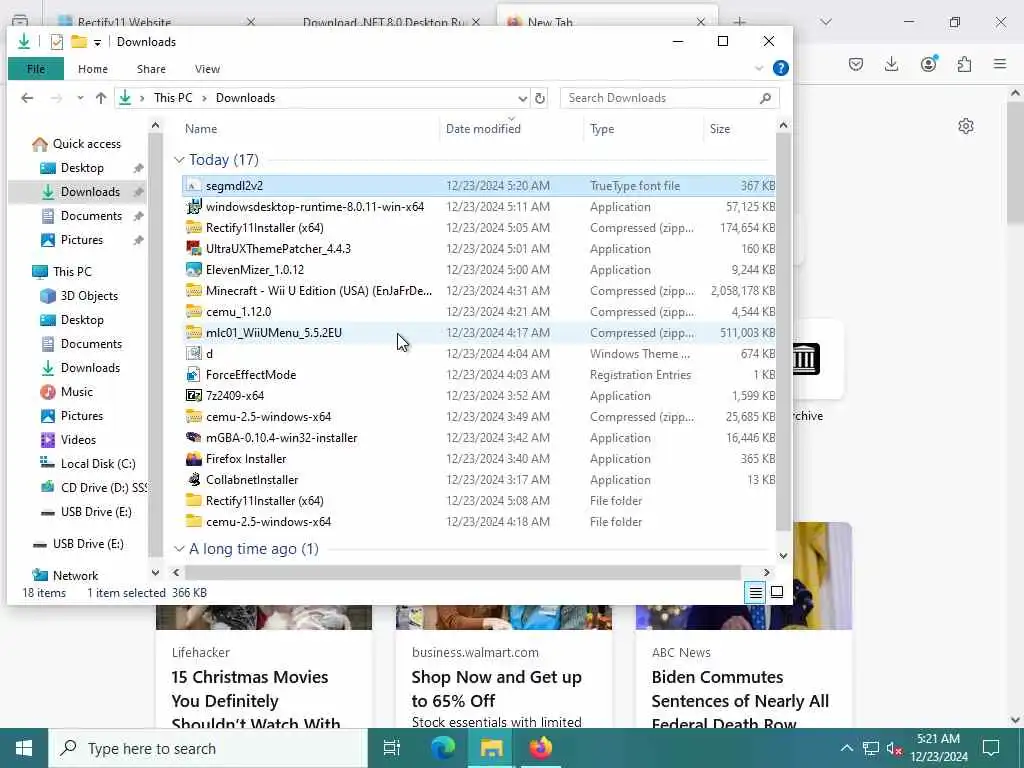The height and width of the screenshot is (768, 1024).
Task: Click the muted volume tray icon
Action: [894, 748]
